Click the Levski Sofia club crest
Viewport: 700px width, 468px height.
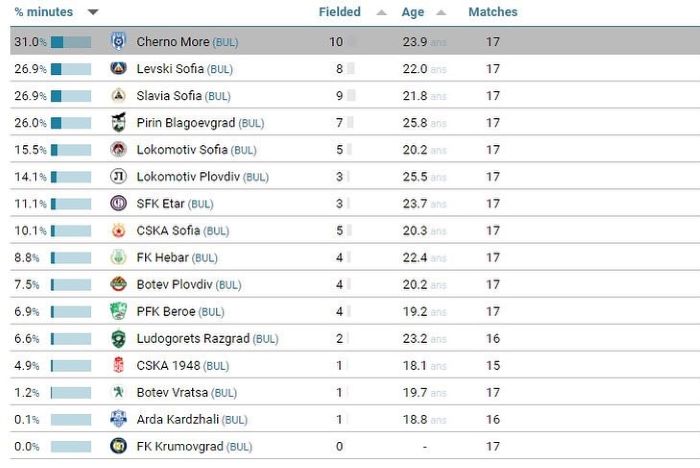point(118,68)
